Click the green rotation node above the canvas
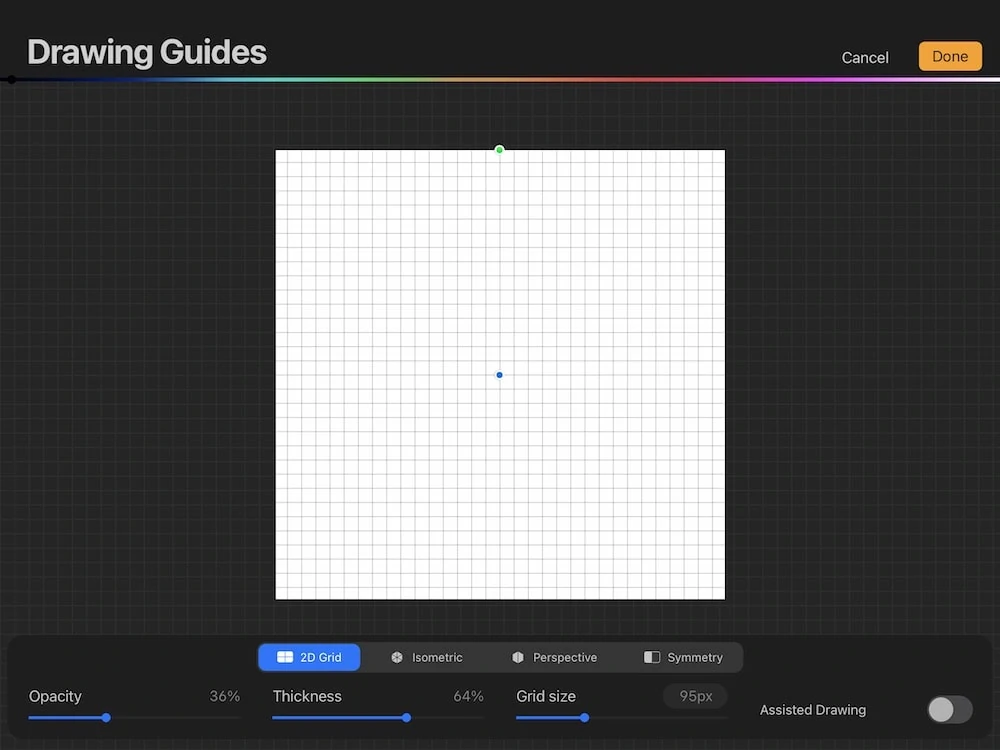This screenshot has height=750, width=1000. (499, 150)
